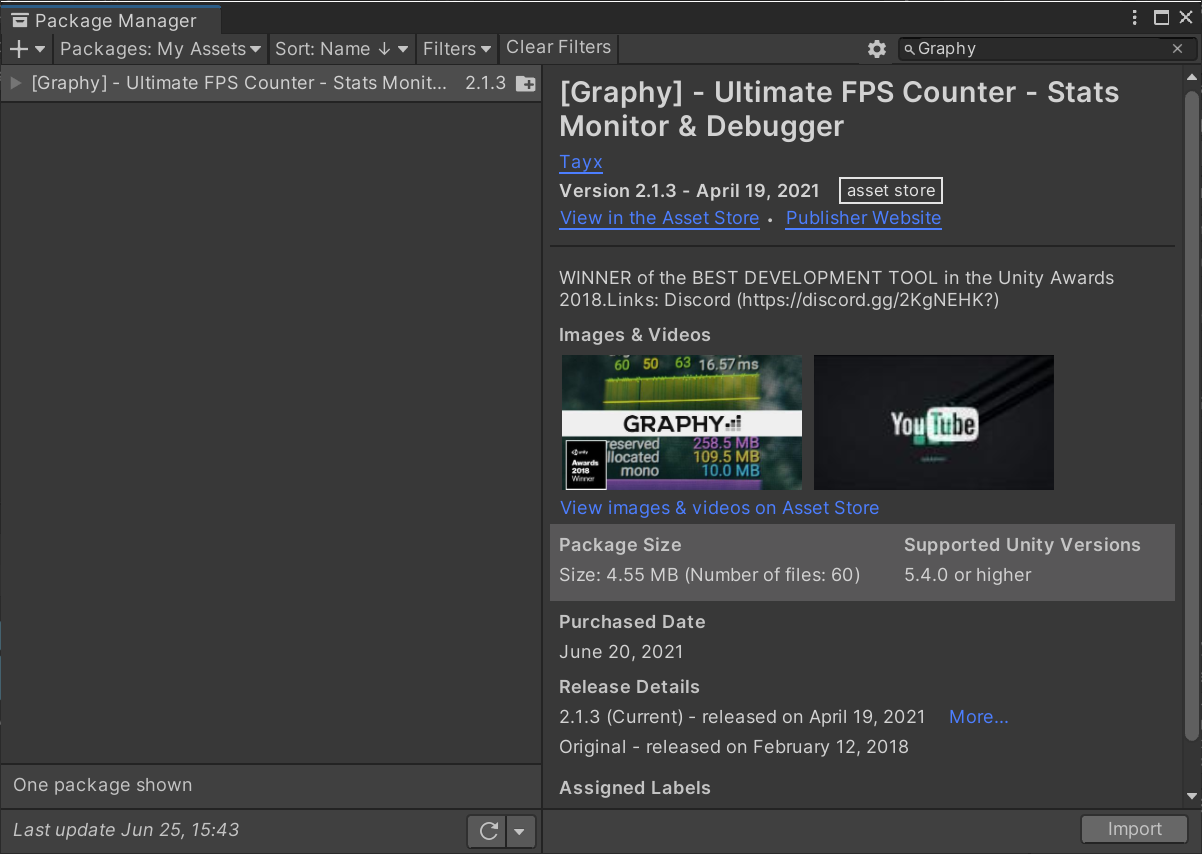Viewport: 1202px width, 854px height.
Task: Open the Tayx publisher link
Action: coord(581,162)
